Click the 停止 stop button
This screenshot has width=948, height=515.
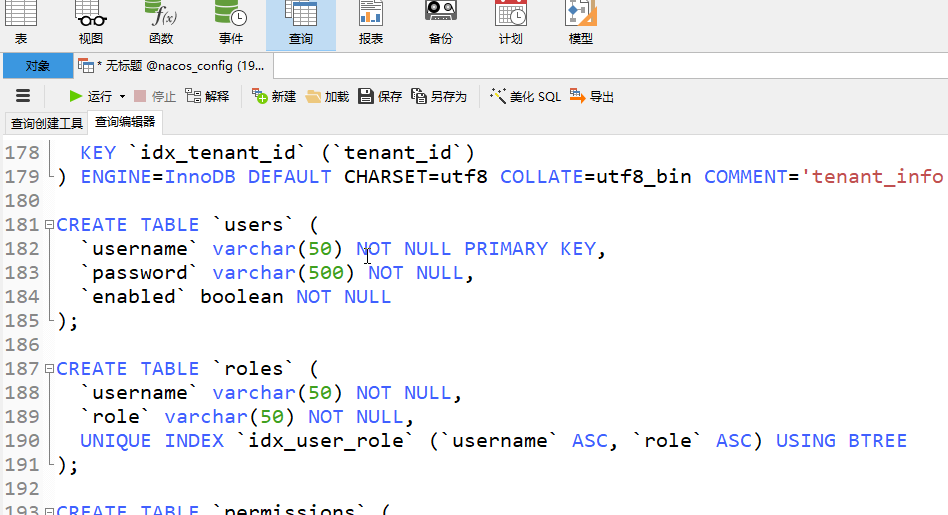[x=155, y=96]
